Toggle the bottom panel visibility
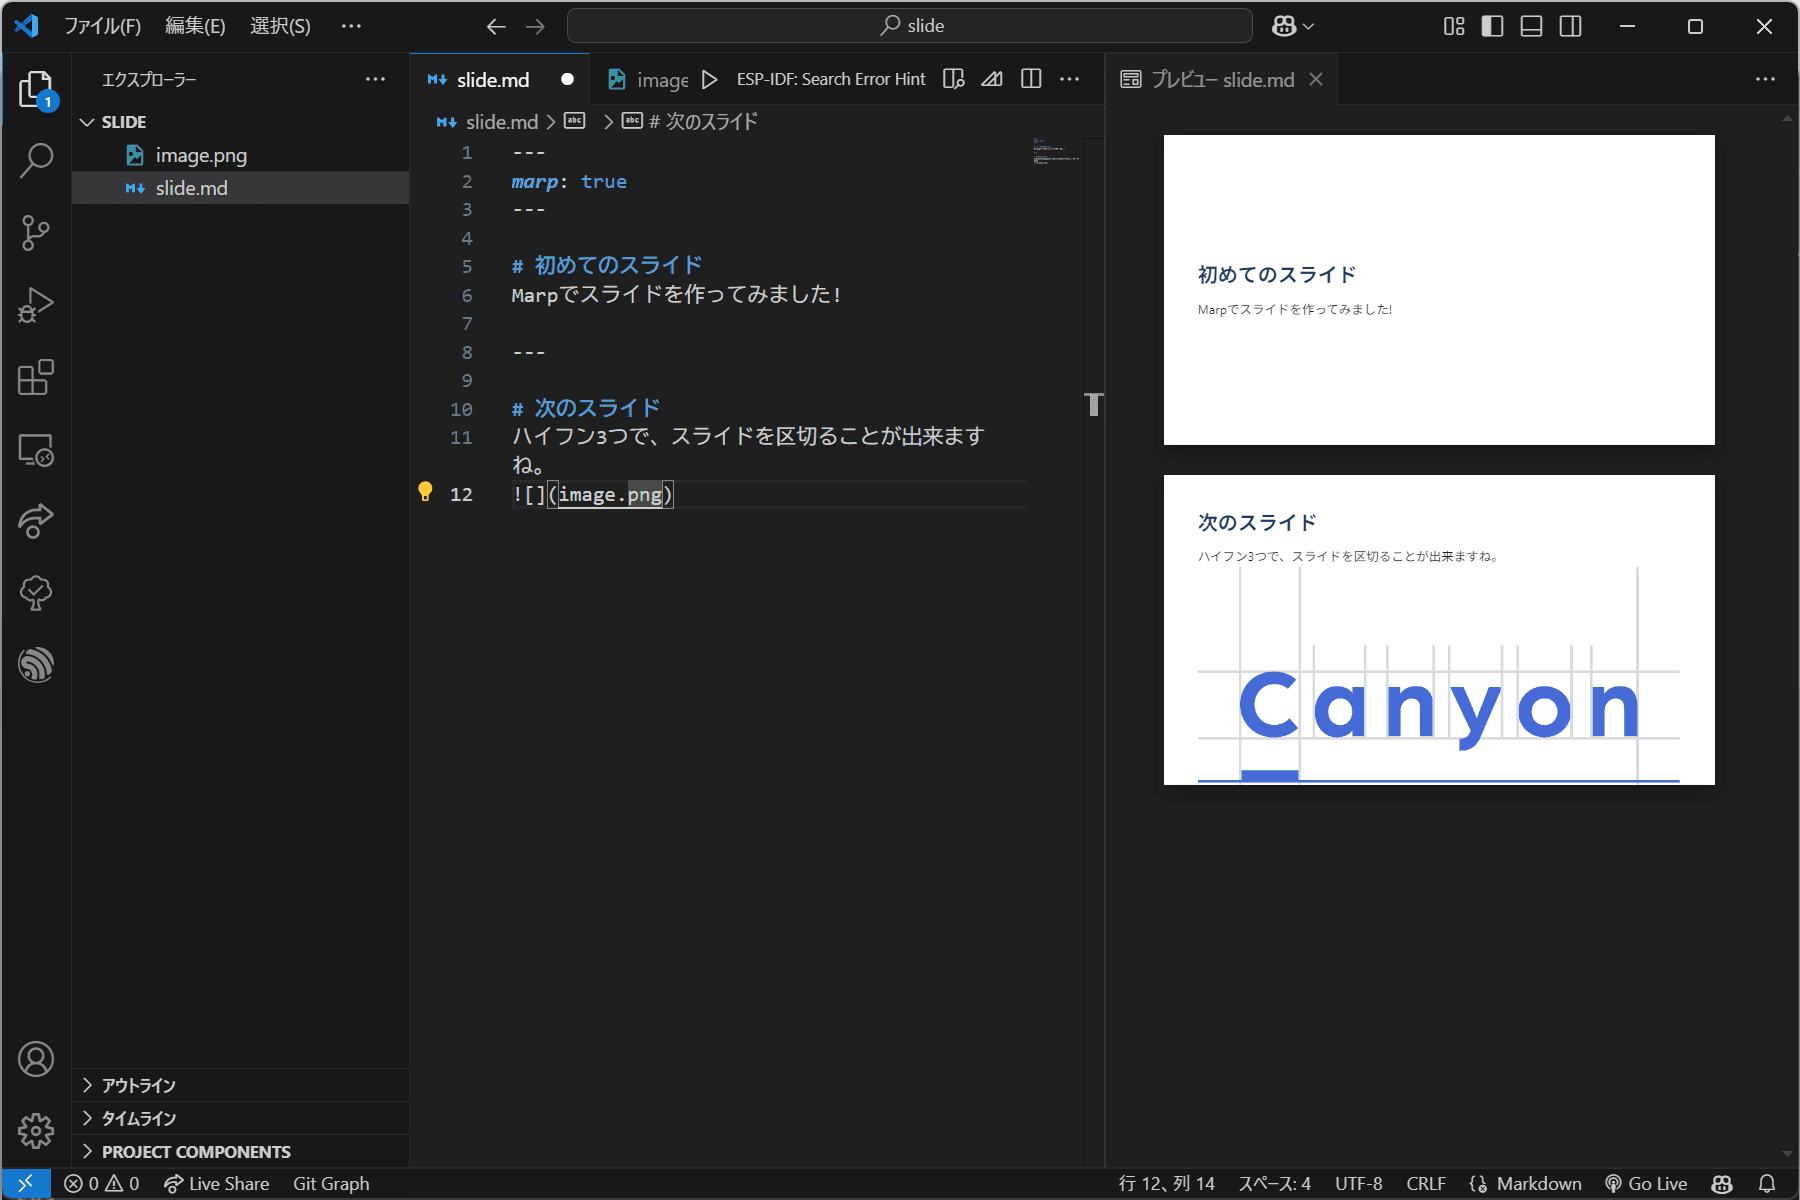 pyautogui.click(x=1531, y=26)
